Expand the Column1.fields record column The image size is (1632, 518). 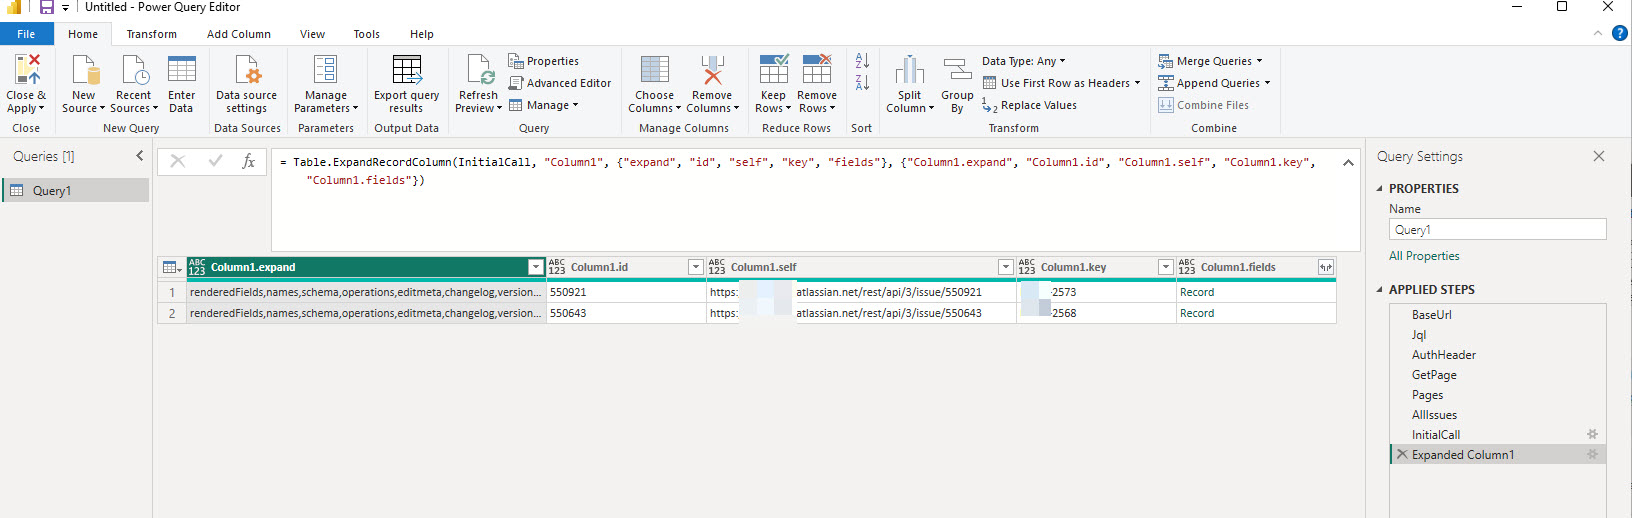[x=1326, y=267]
